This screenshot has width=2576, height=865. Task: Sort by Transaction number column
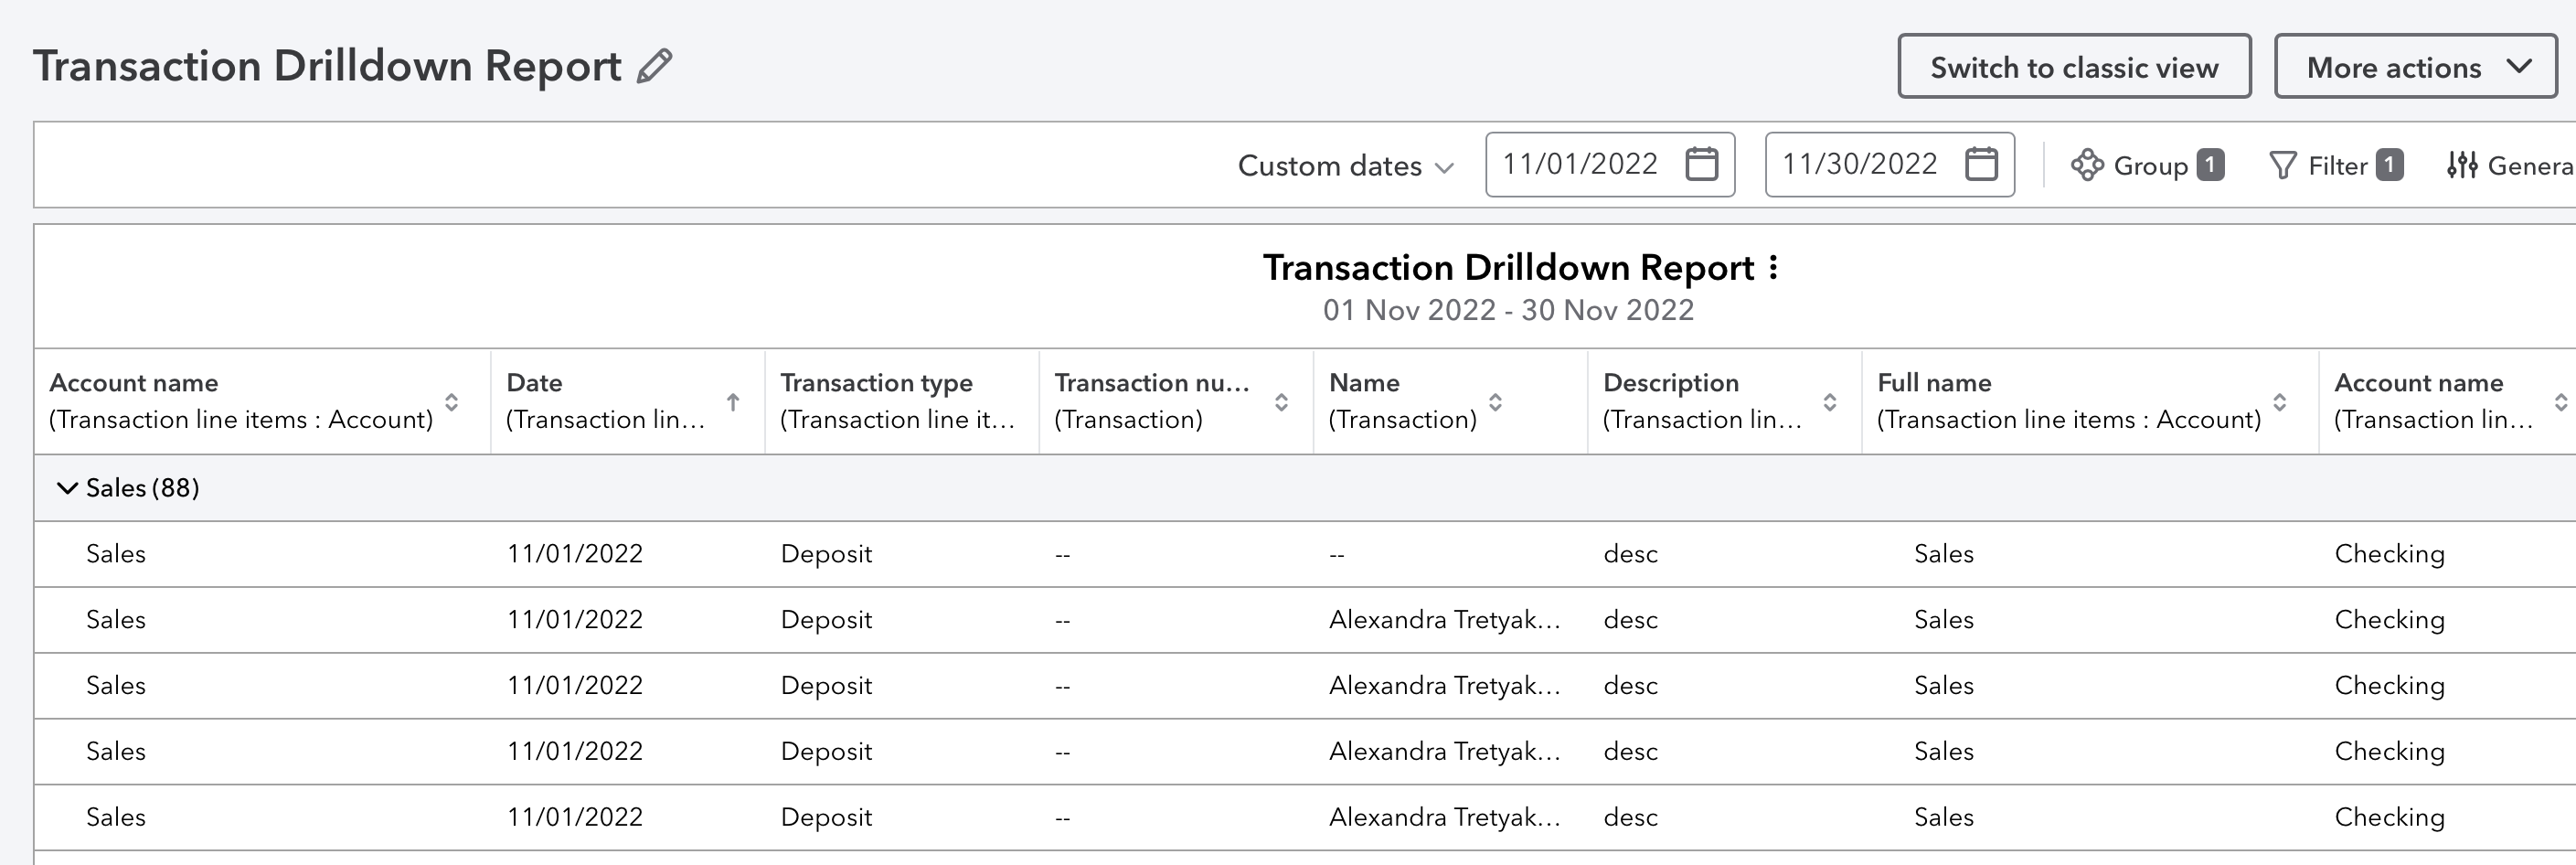[x=1281, y=402]
